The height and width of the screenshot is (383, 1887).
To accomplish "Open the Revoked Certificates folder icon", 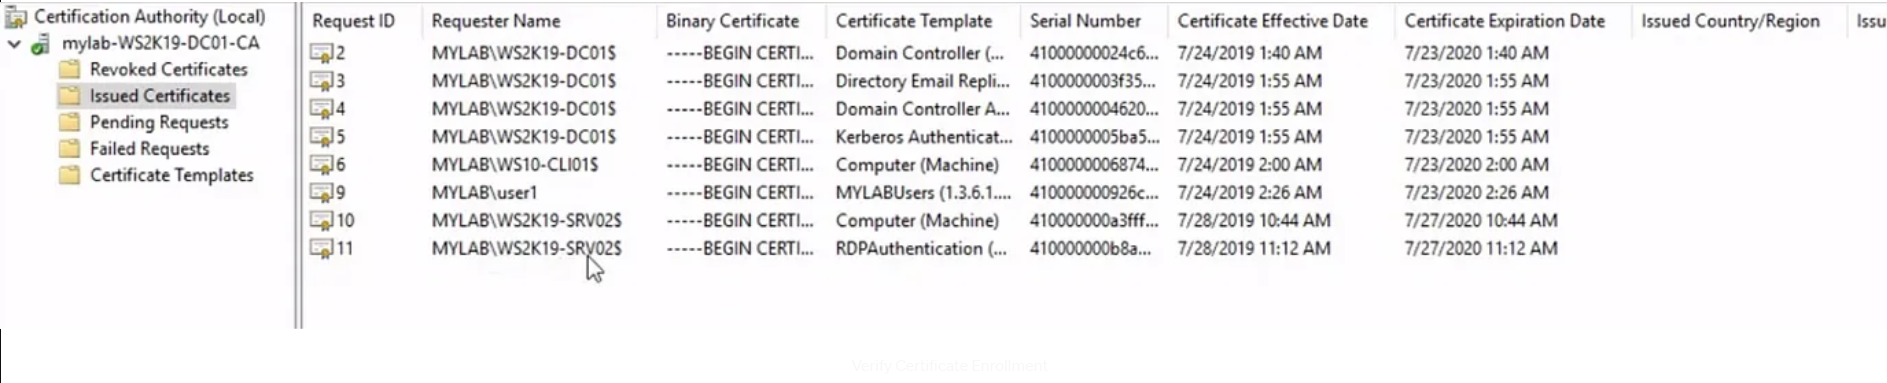I will click(69, 69).
